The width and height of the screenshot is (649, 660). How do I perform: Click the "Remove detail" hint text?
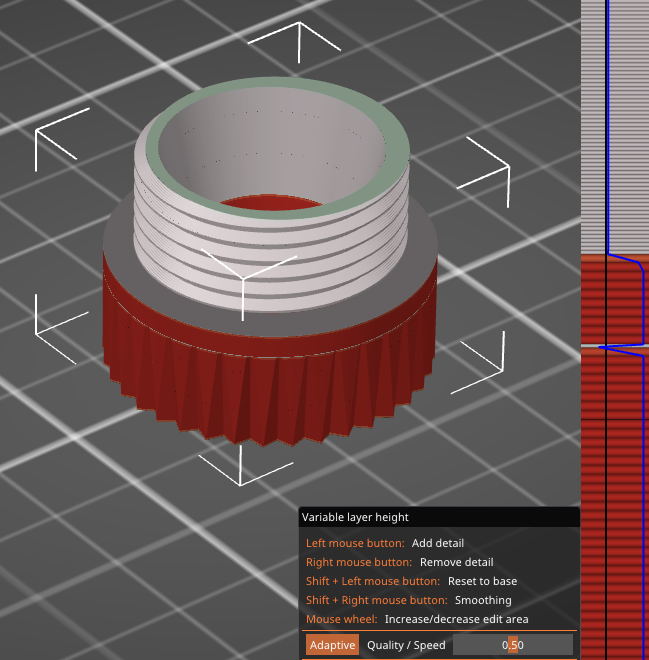[456, 562]
